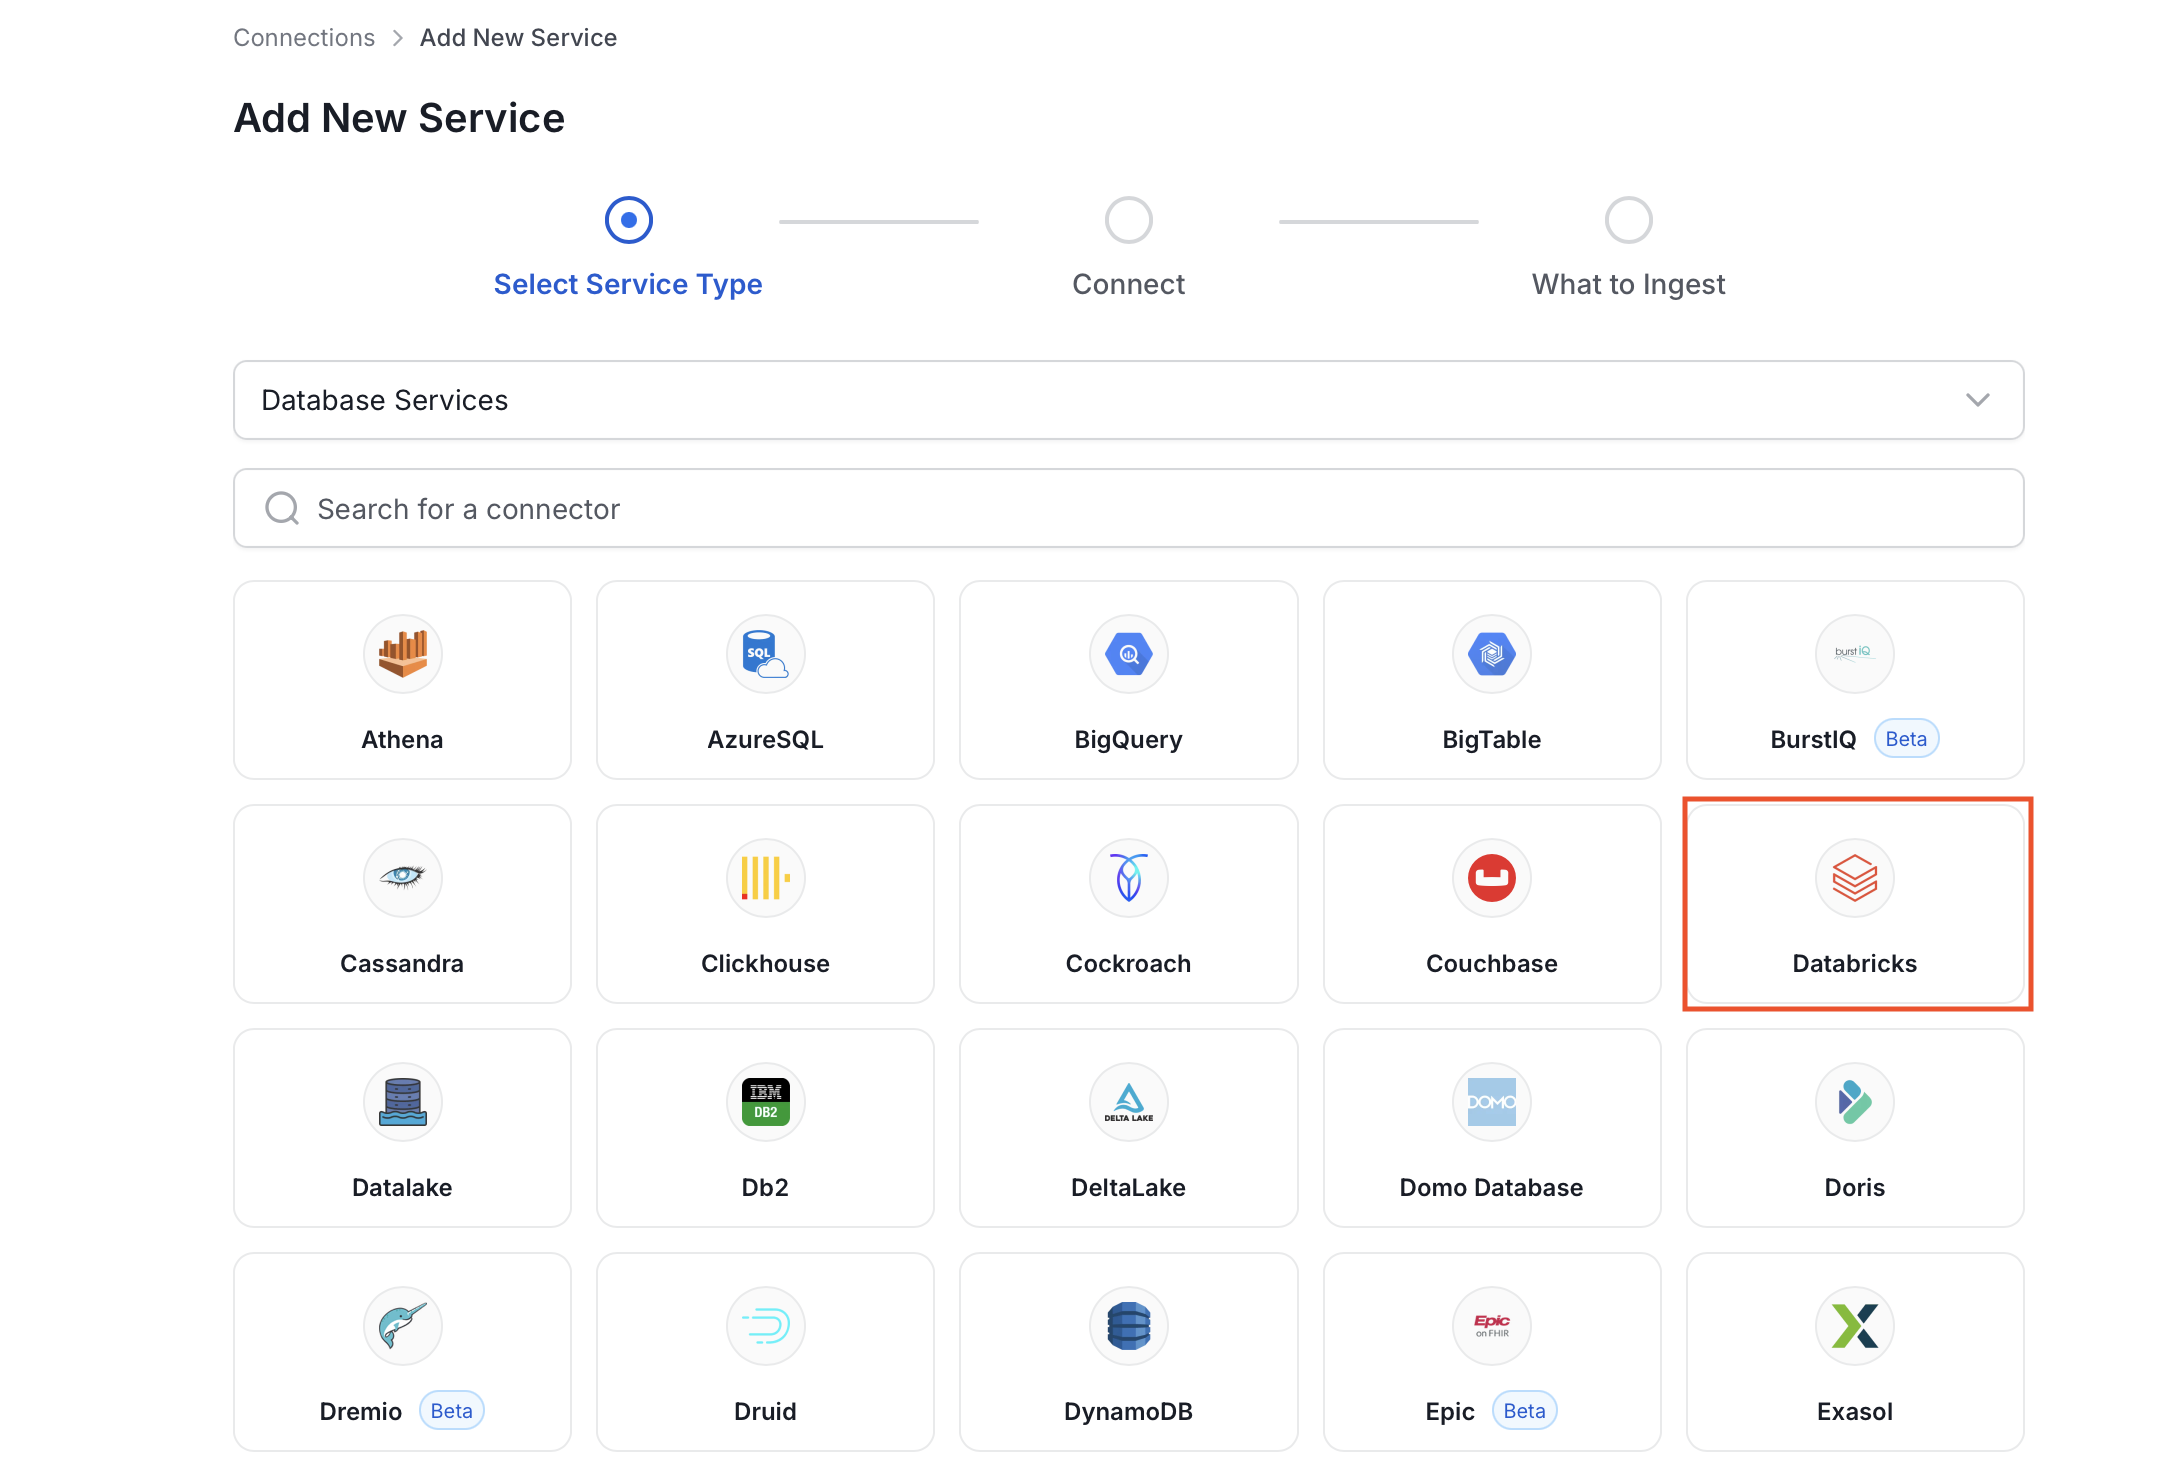Screen dimensions: 2164x1472
Task: Click the Druid label text
Action: pos(765,1411)
